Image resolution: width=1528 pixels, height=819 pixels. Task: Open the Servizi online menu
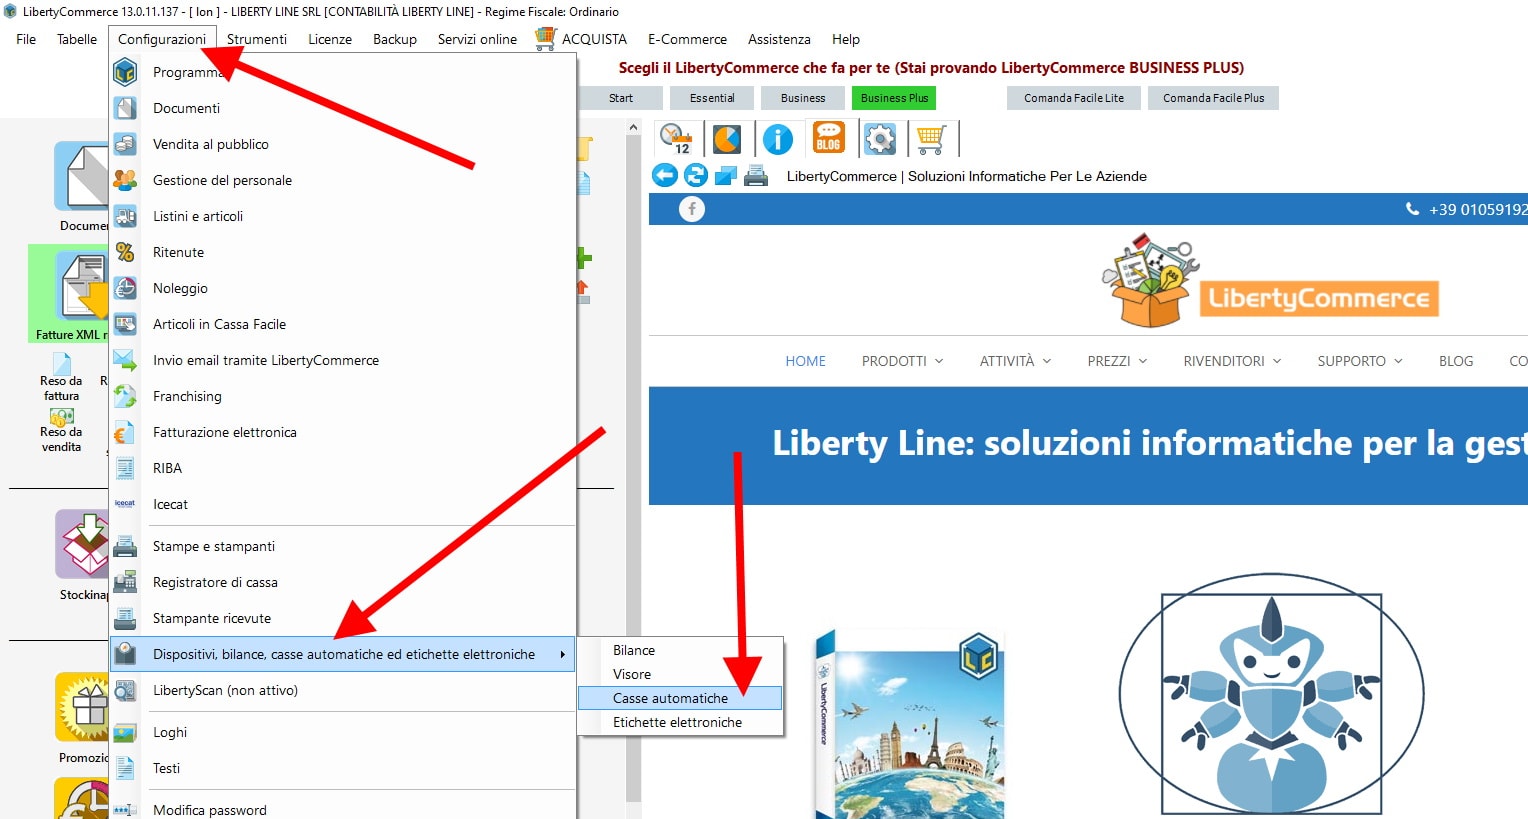[477, 39]
